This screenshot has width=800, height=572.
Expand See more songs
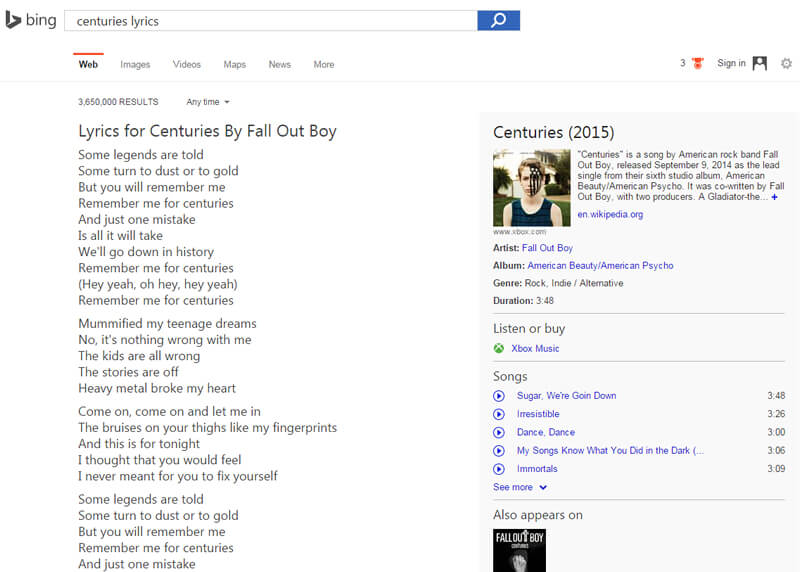pyautogui.click(x=520, y=487)
